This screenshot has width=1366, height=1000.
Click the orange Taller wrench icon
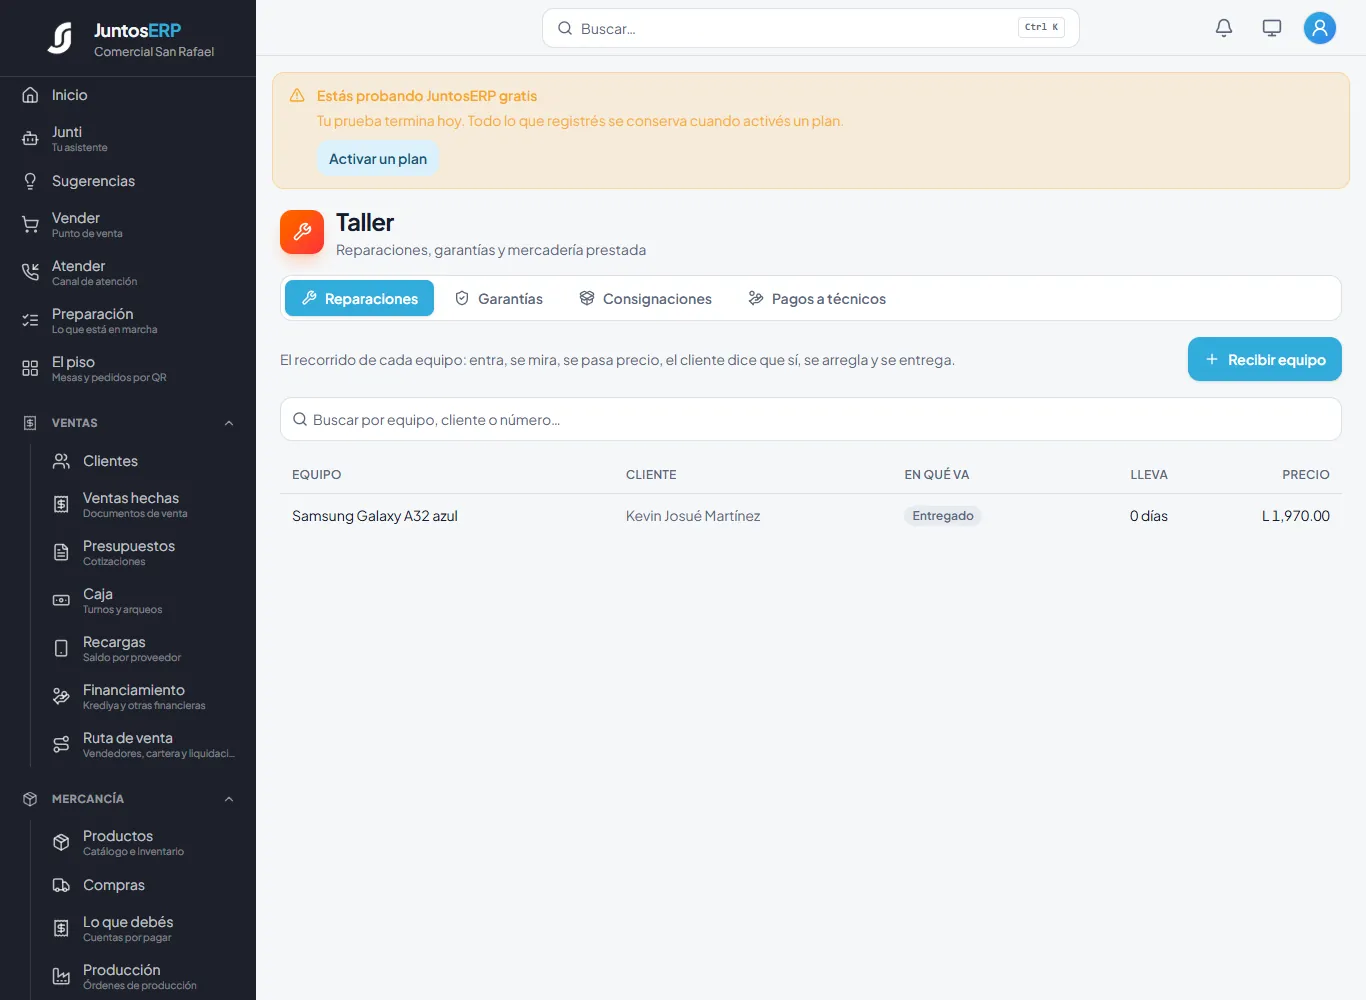302,232
